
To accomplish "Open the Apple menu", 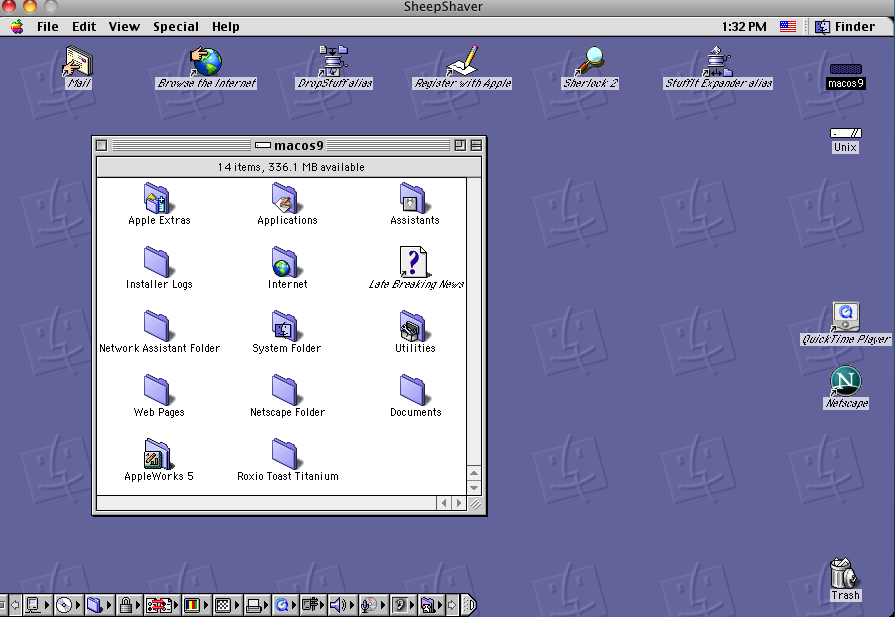I will tap(17, 27).
